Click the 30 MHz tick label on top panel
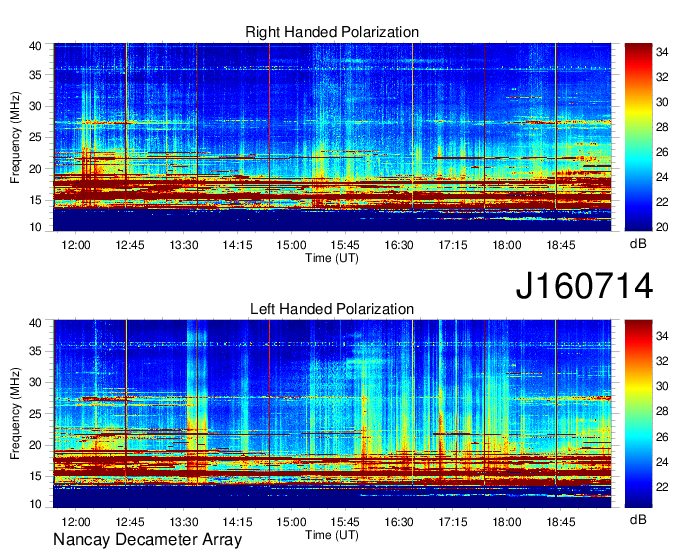The height and width of the screenshot is (552, 680). click(35, 106)
